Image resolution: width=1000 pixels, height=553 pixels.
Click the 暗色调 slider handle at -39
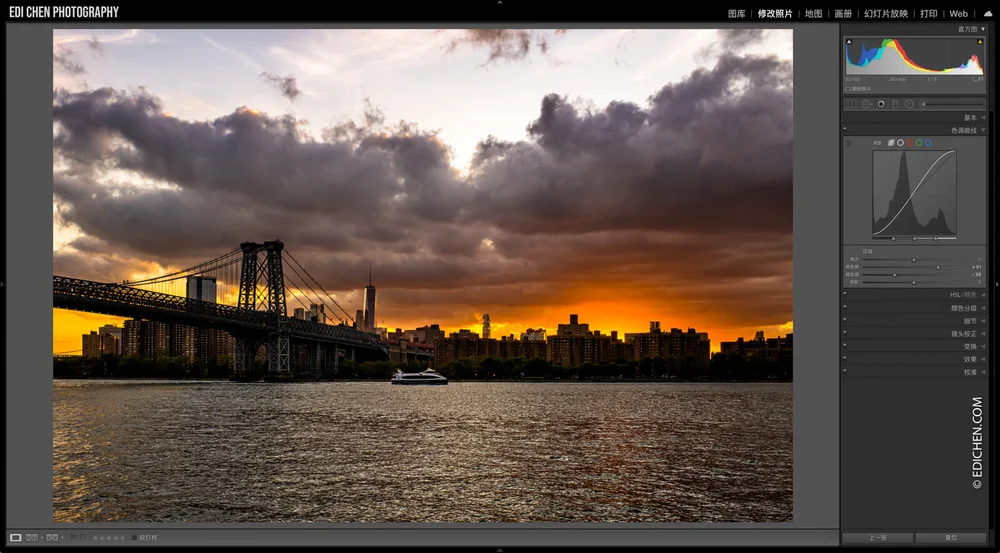click(895, 275)
